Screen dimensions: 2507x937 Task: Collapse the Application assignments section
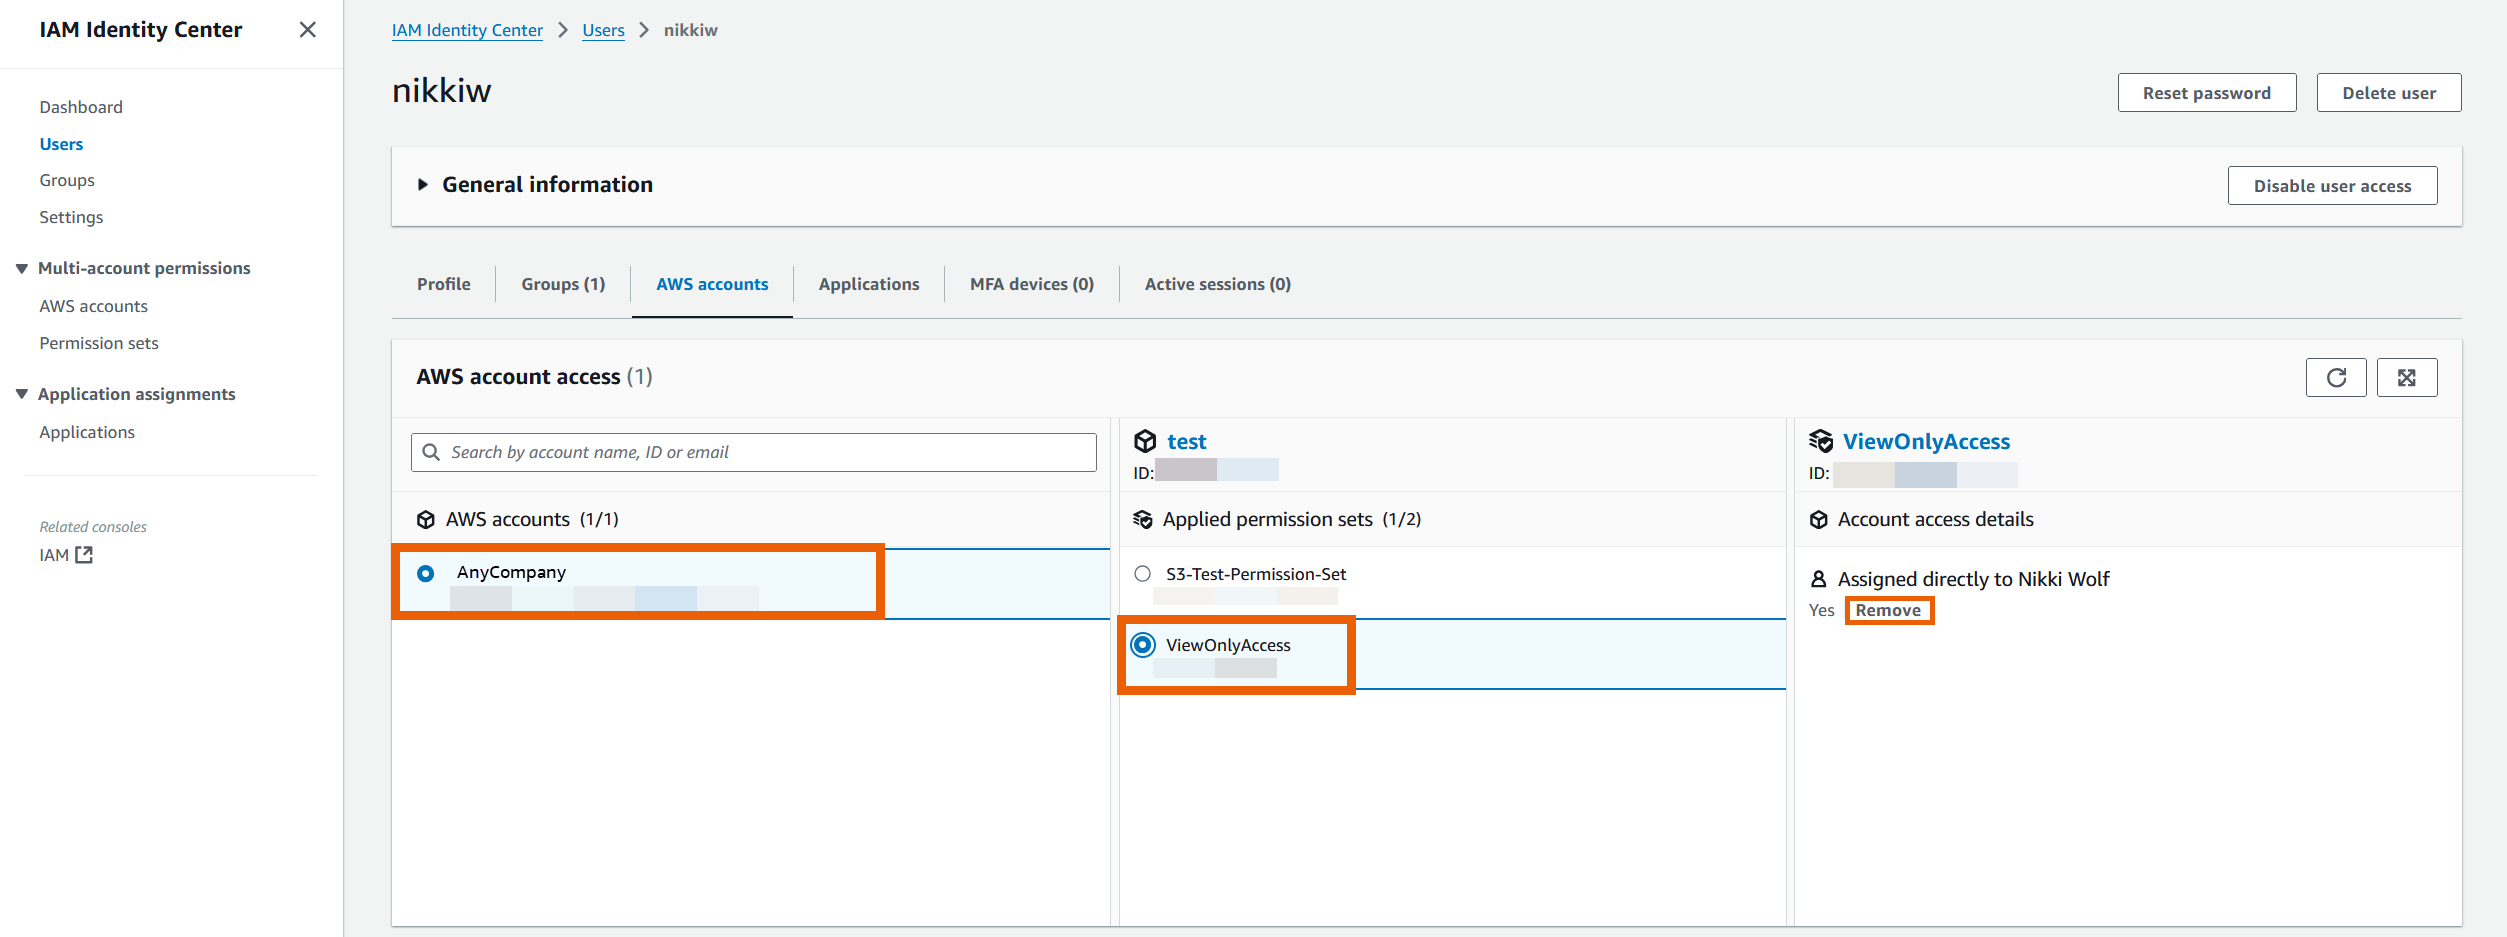[x=21, y=393]
